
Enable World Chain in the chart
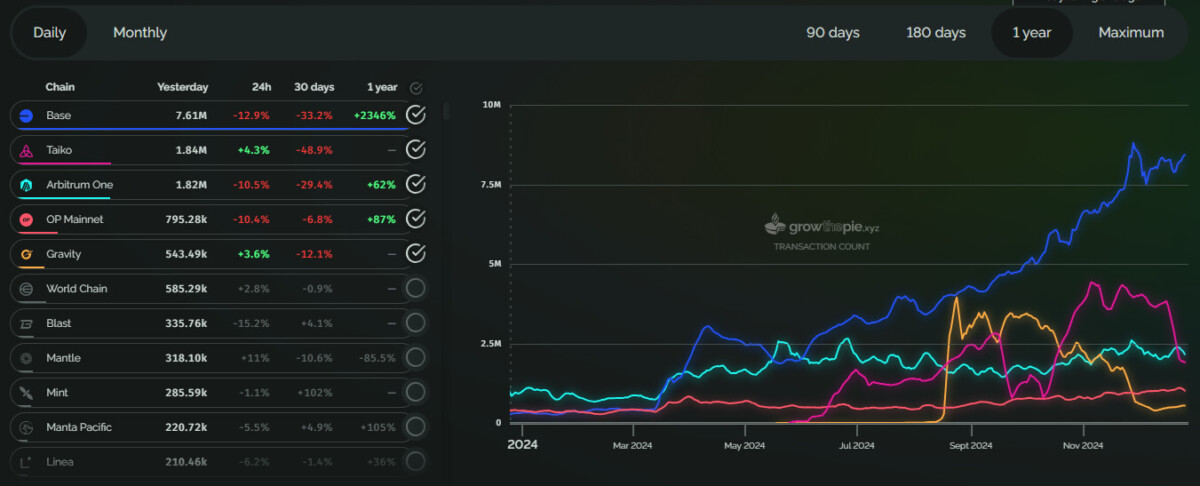[416, 289]
